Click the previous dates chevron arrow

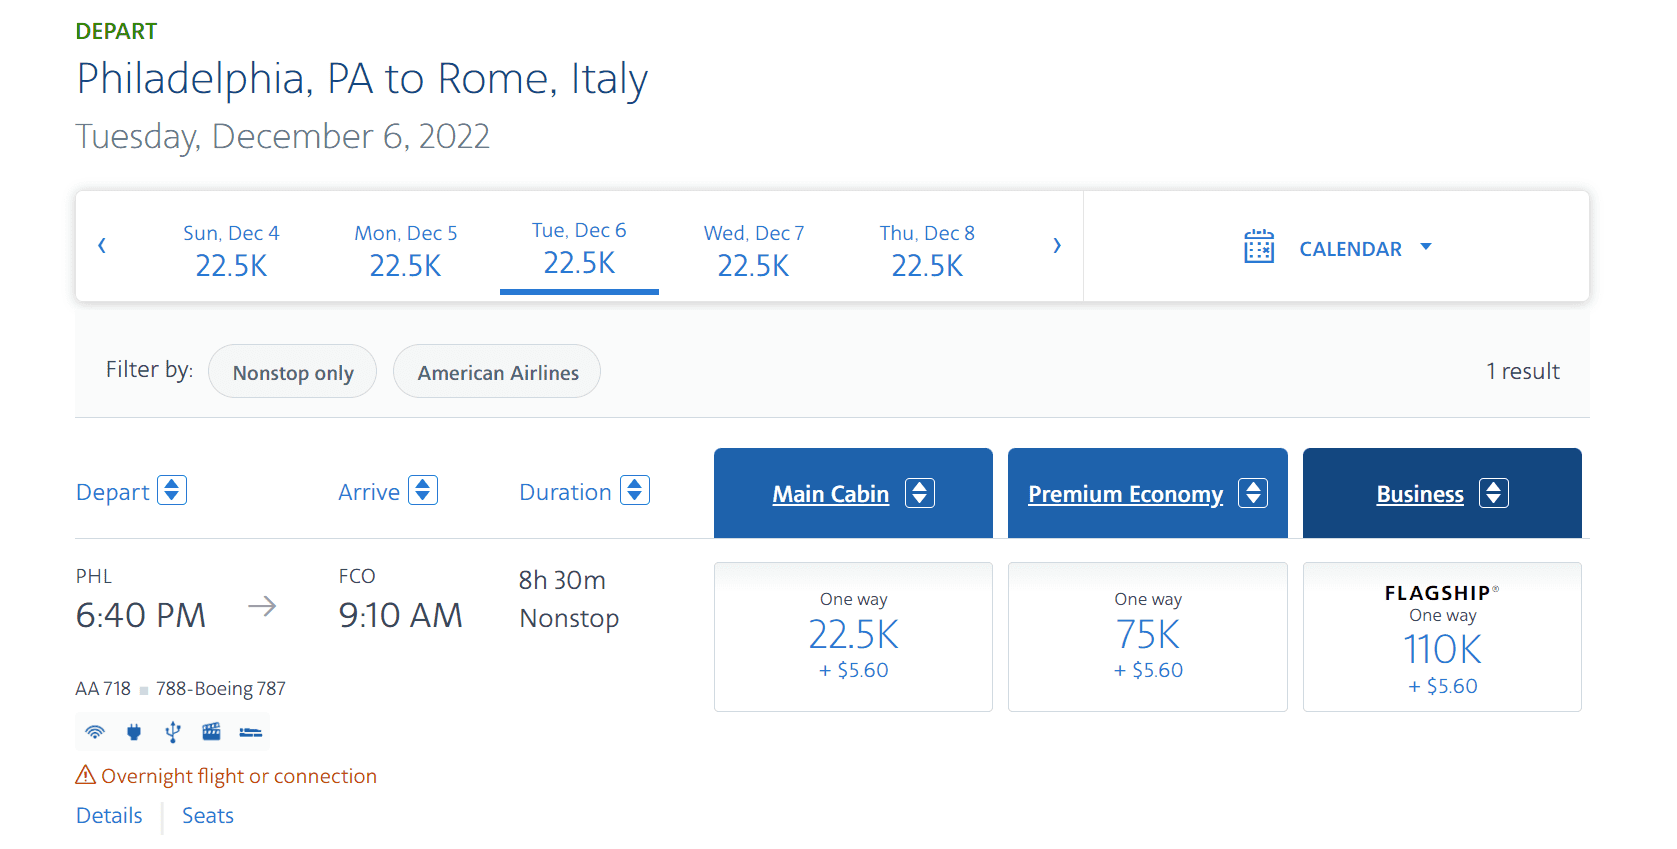coord(101,245)
